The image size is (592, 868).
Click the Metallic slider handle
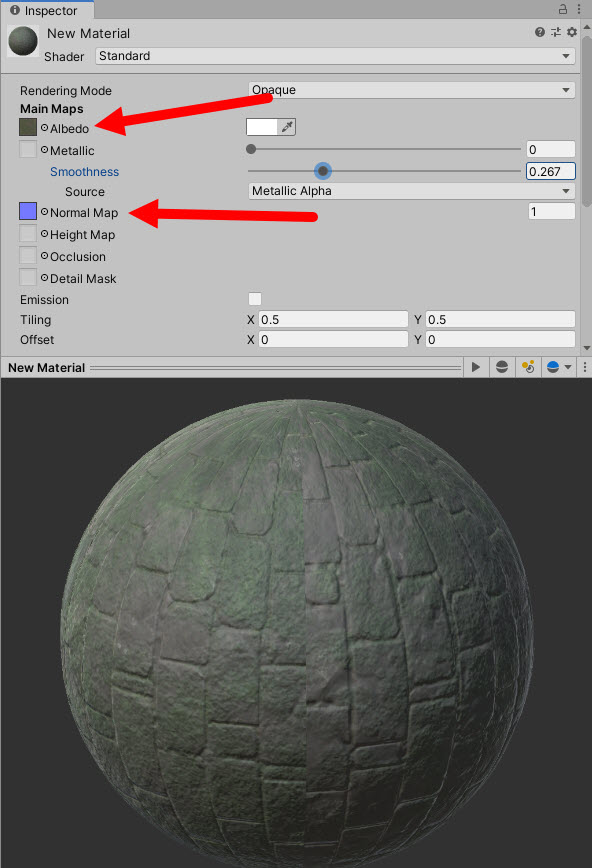point(251,149)
